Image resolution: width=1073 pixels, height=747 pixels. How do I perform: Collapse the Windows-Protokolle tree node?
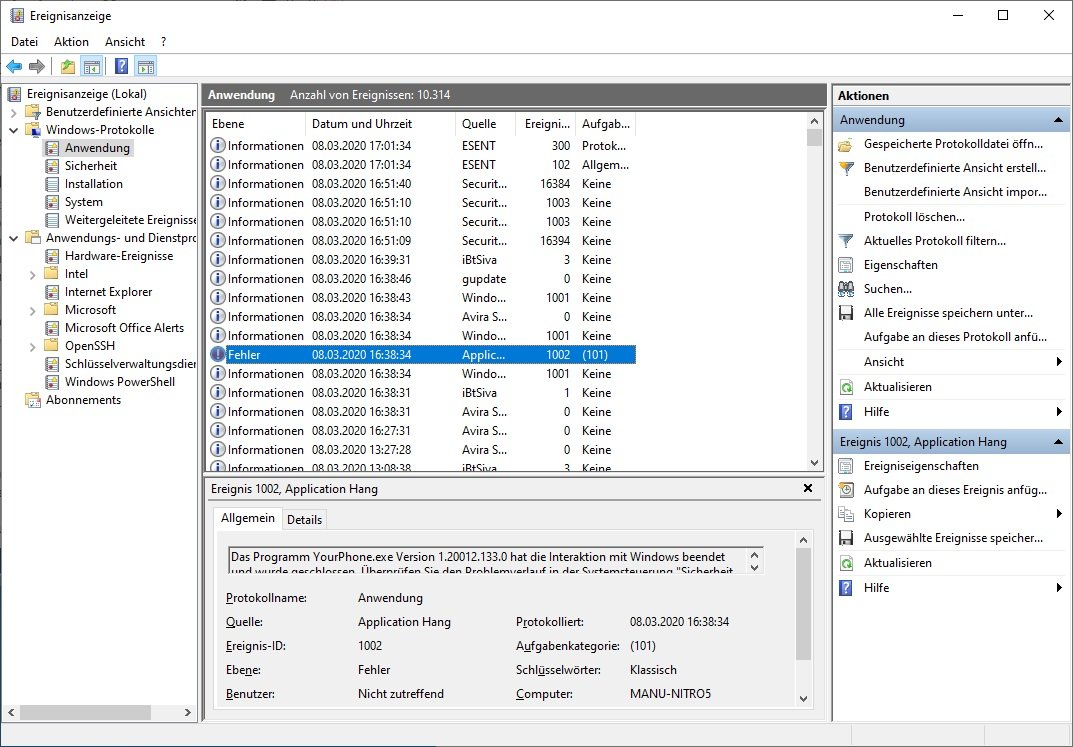(14, 130)
